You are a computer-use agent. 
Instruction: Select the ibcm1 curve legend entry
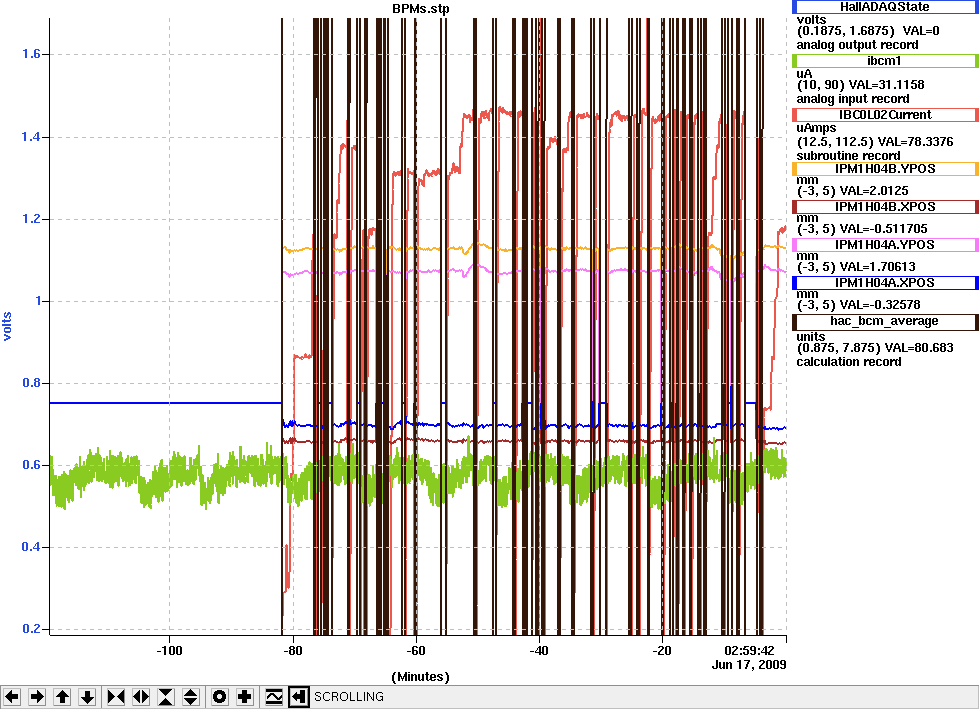885,61
